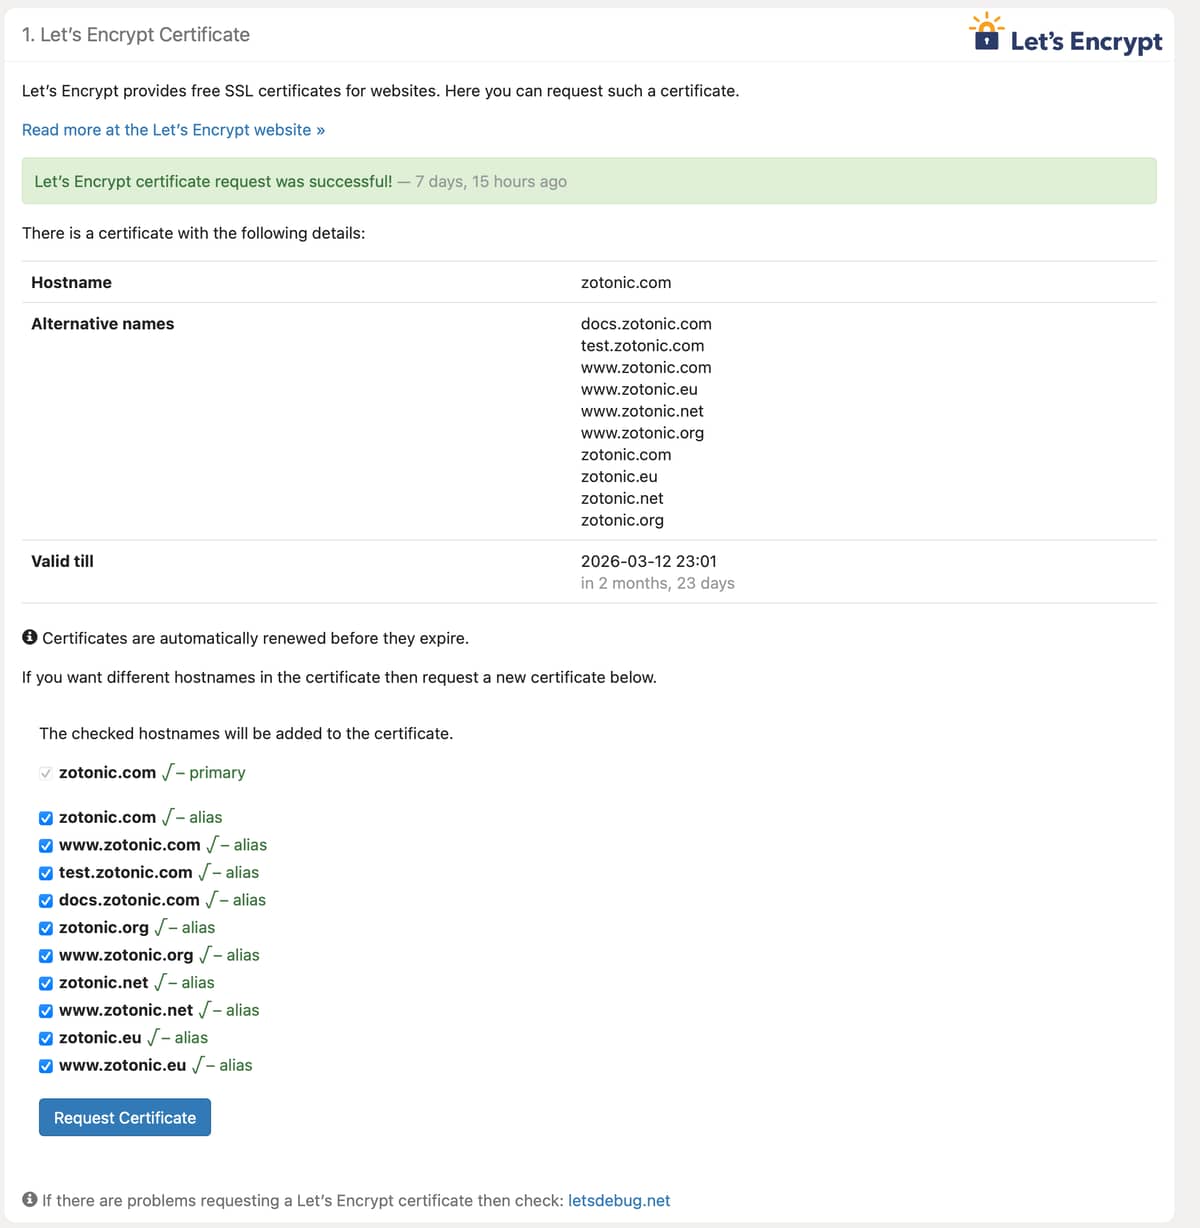Click the disabled primary zotonic.com checkbox
Viewport: 1200px width, 1228px height.
point(46,773)
